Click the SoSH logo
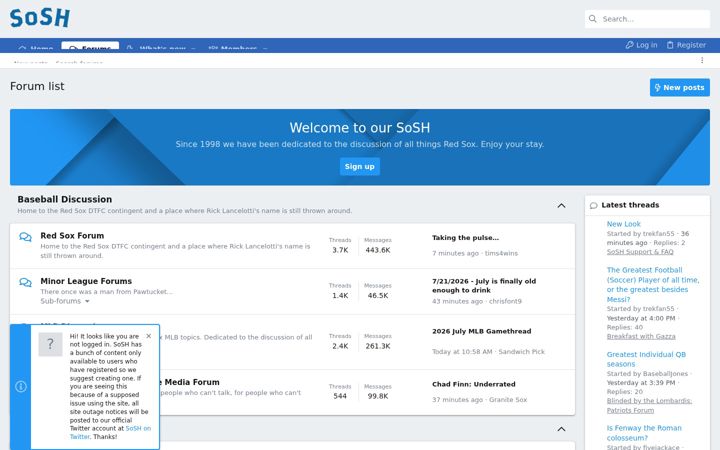 [40, 18]
